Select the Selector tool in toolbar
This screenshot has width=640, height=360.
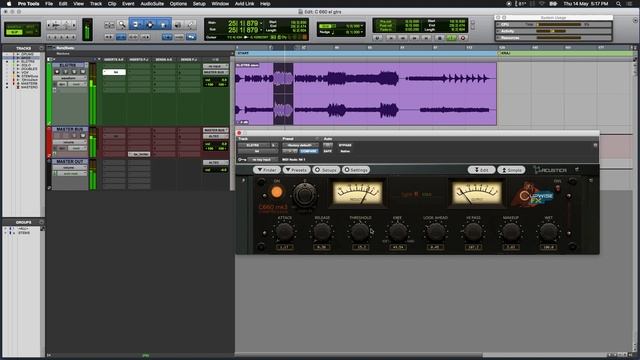coord(150,24)
